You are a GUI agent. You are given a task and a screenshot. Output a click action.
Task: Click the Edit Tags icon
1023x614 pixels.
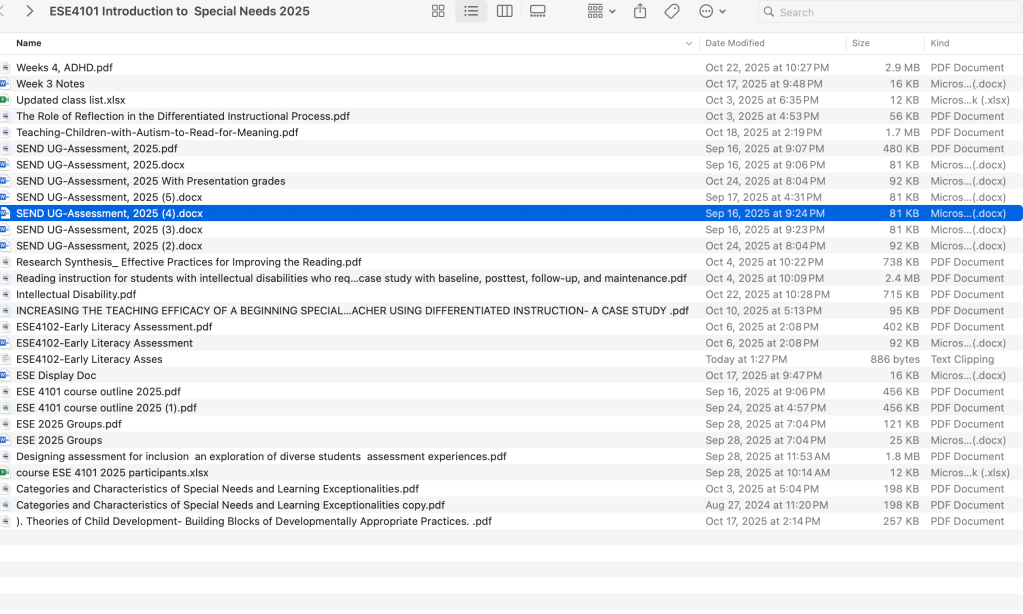(x=672, y=11)
